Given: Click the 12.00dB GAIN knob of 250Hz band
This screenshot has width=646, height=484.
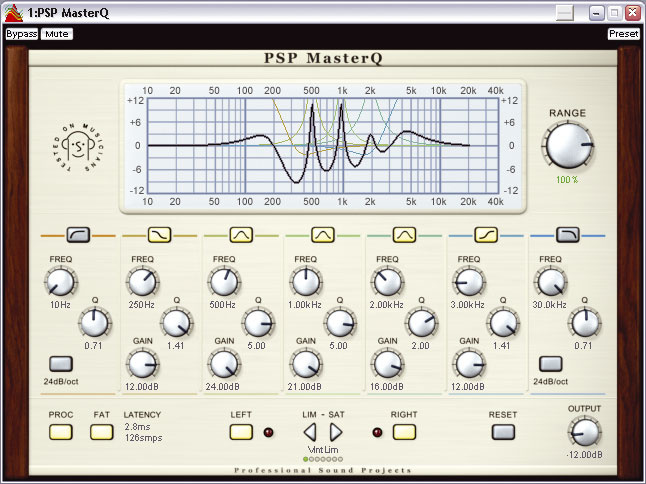Looking at the screenshot, I should point(142,364).
